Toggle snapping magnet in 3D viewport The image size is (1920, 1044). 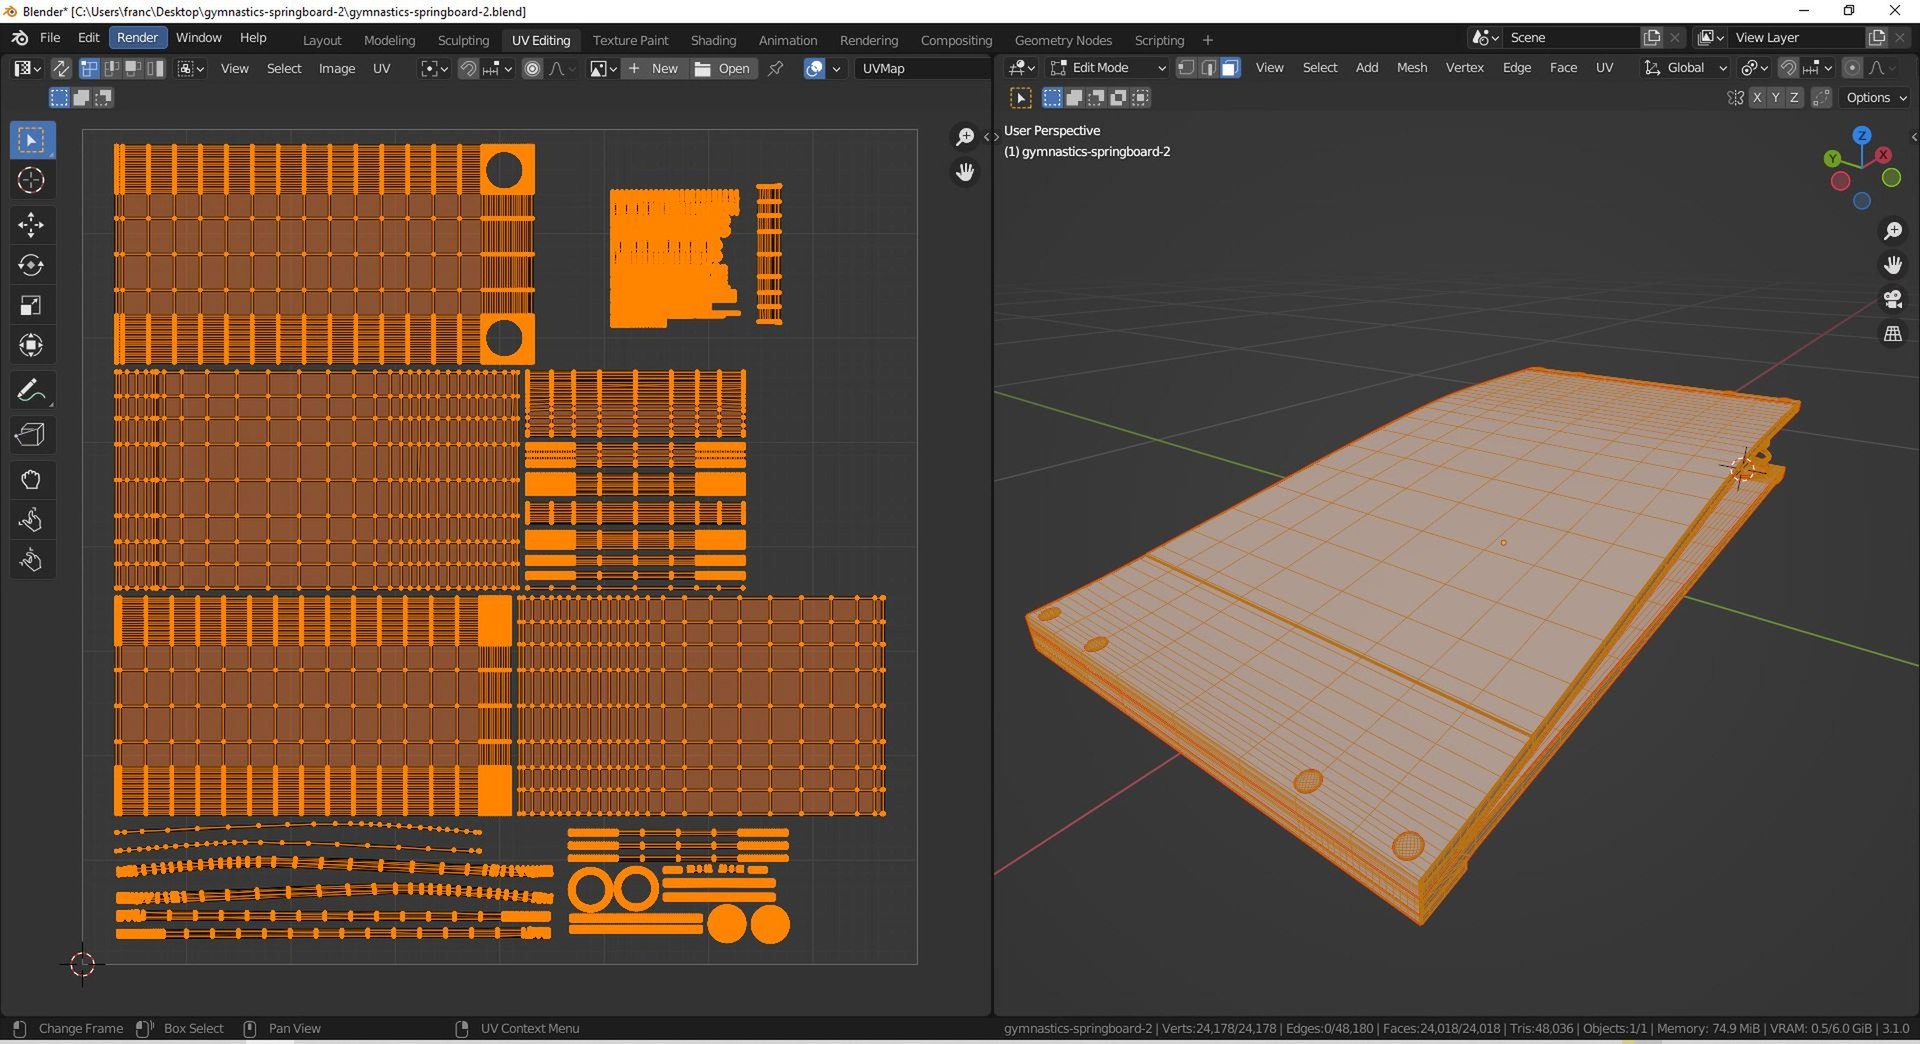(1788, 67)
